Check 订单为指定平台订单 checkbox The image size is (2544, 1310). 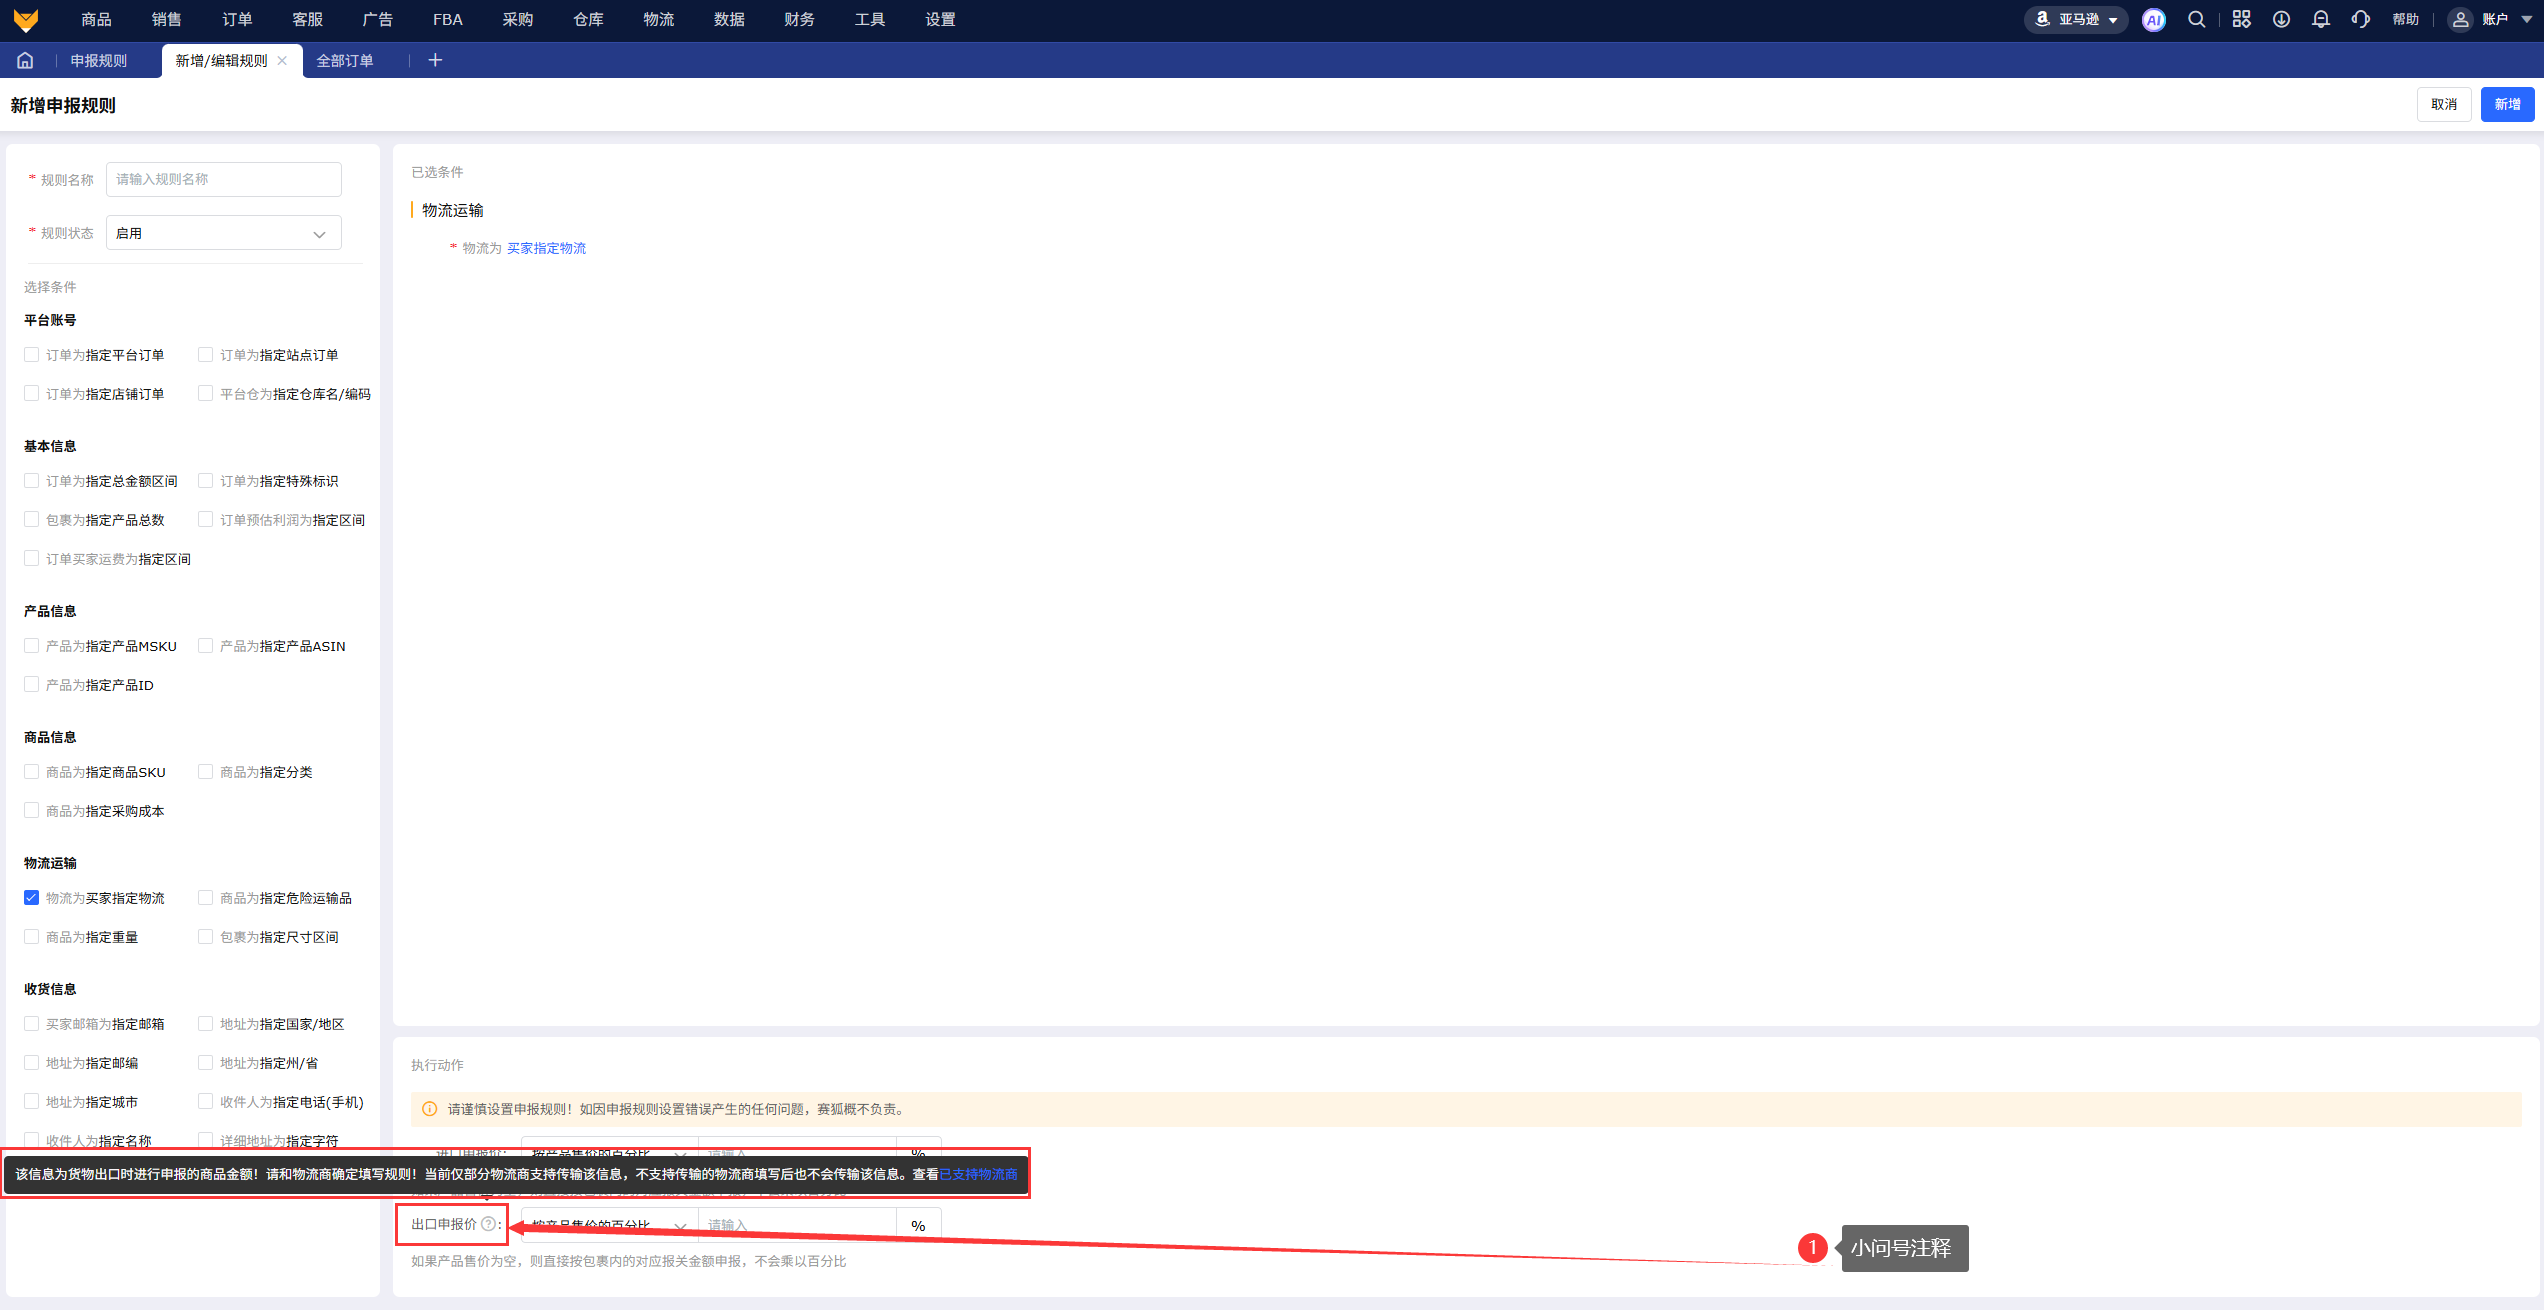point(32,355)
